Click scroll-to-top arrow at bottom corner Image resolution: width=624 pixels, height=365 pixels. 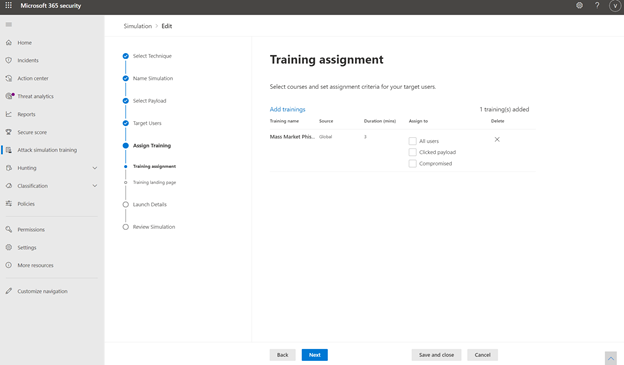coord(611,358)
